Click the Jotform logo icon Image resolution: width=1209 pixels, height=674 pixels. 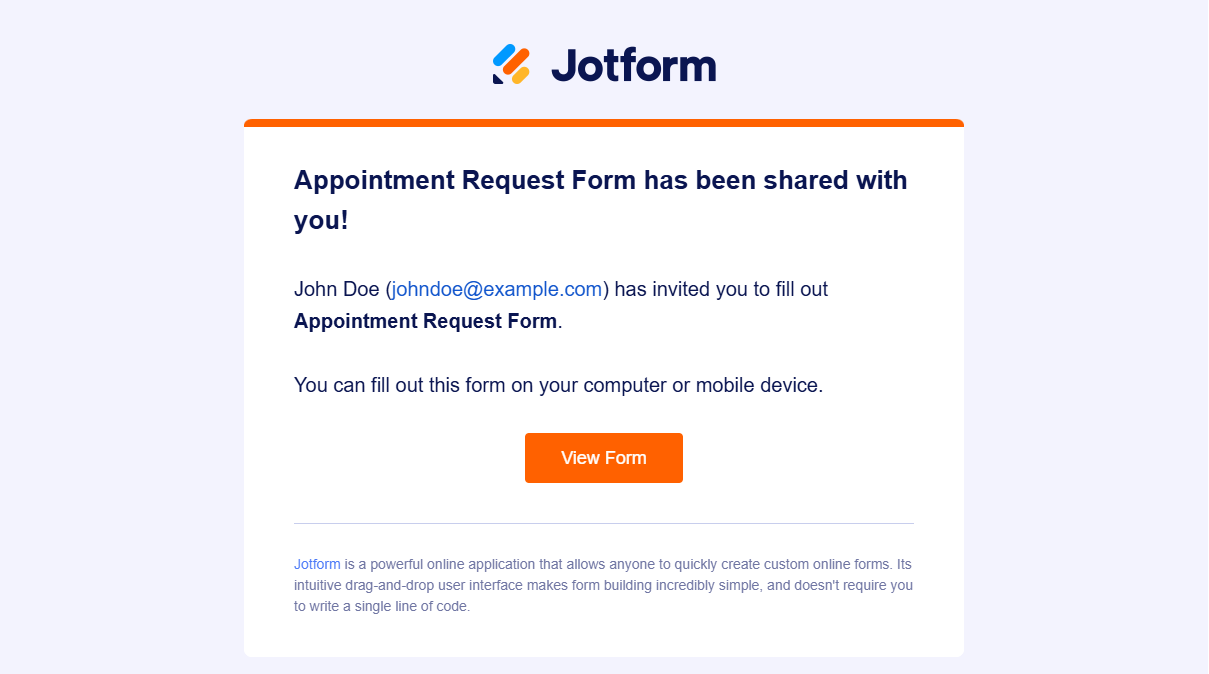click(511, 65)
